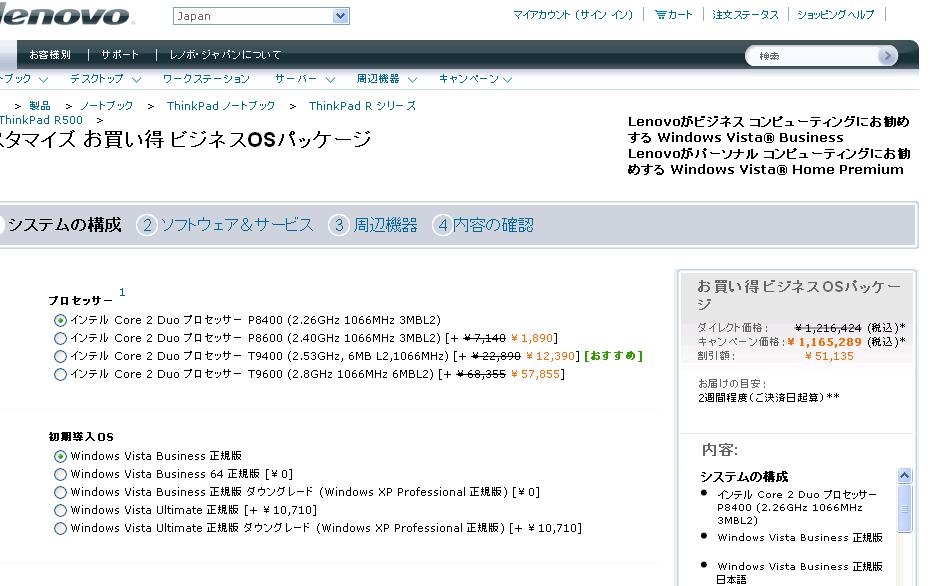Viewport: 940px width, 586px height.
Task: Click step 2 circle number icon
Action: click(147, 225)
